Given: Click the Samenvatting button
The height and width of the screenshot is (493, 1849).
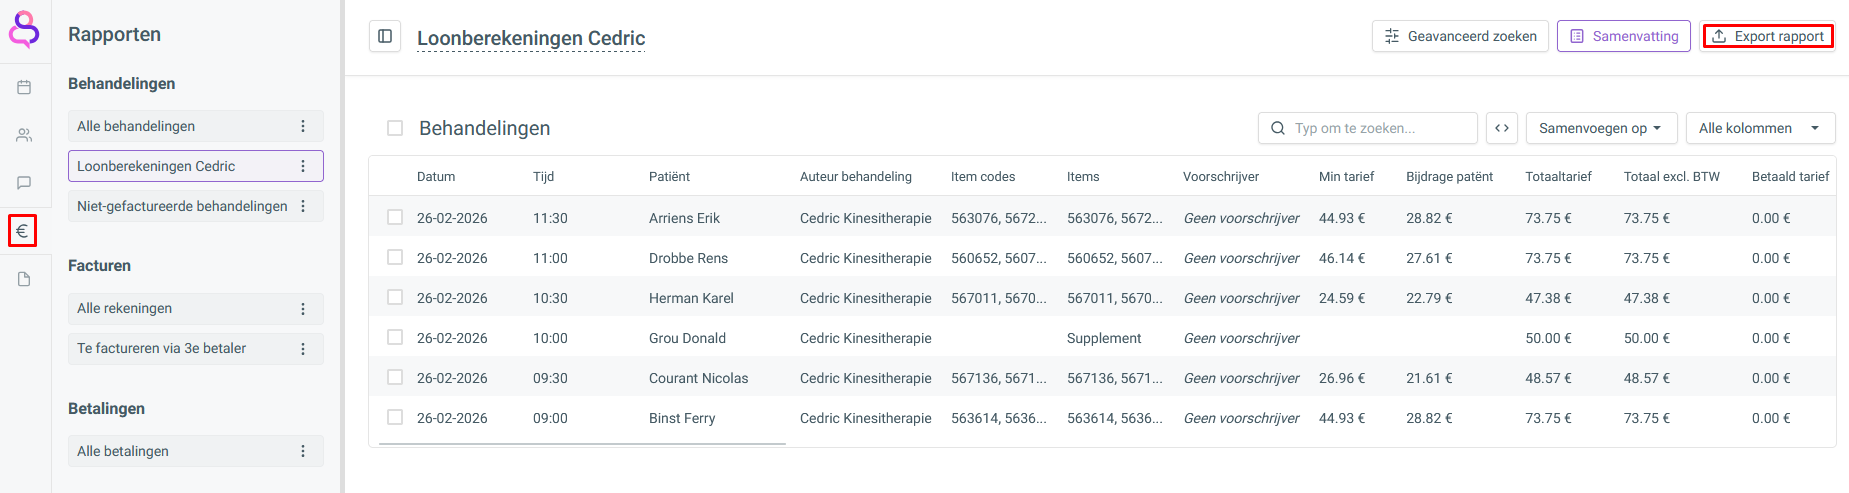Looking at the screenshot, I should pyautogui.click(x=1624, y=37).
